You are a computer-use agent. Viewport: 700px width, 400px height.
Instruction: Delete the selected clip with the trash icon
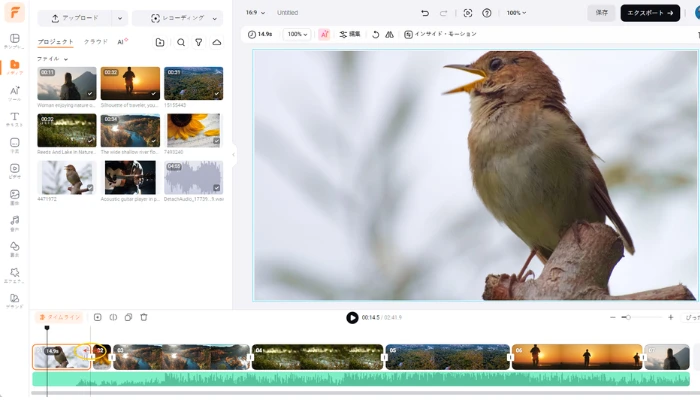point(144,317)
